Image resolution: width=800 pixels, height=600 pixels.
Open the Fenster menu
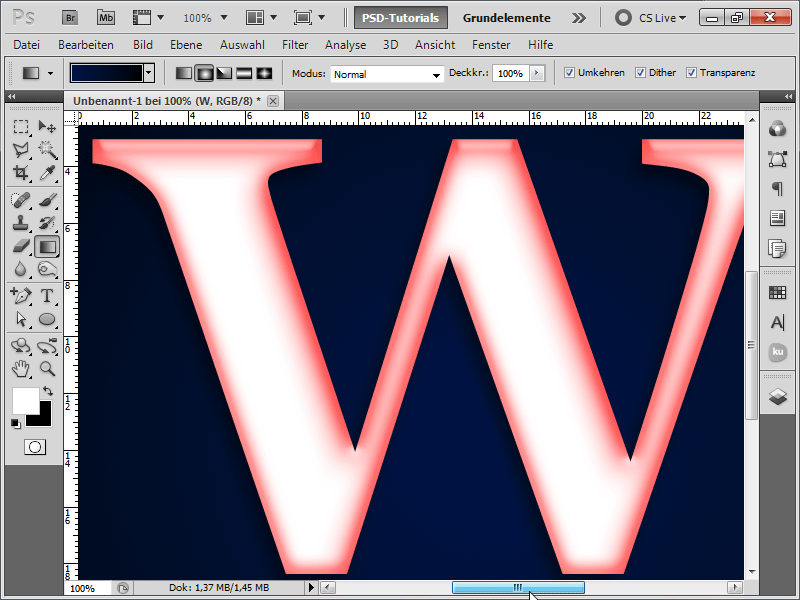point(491,45)
